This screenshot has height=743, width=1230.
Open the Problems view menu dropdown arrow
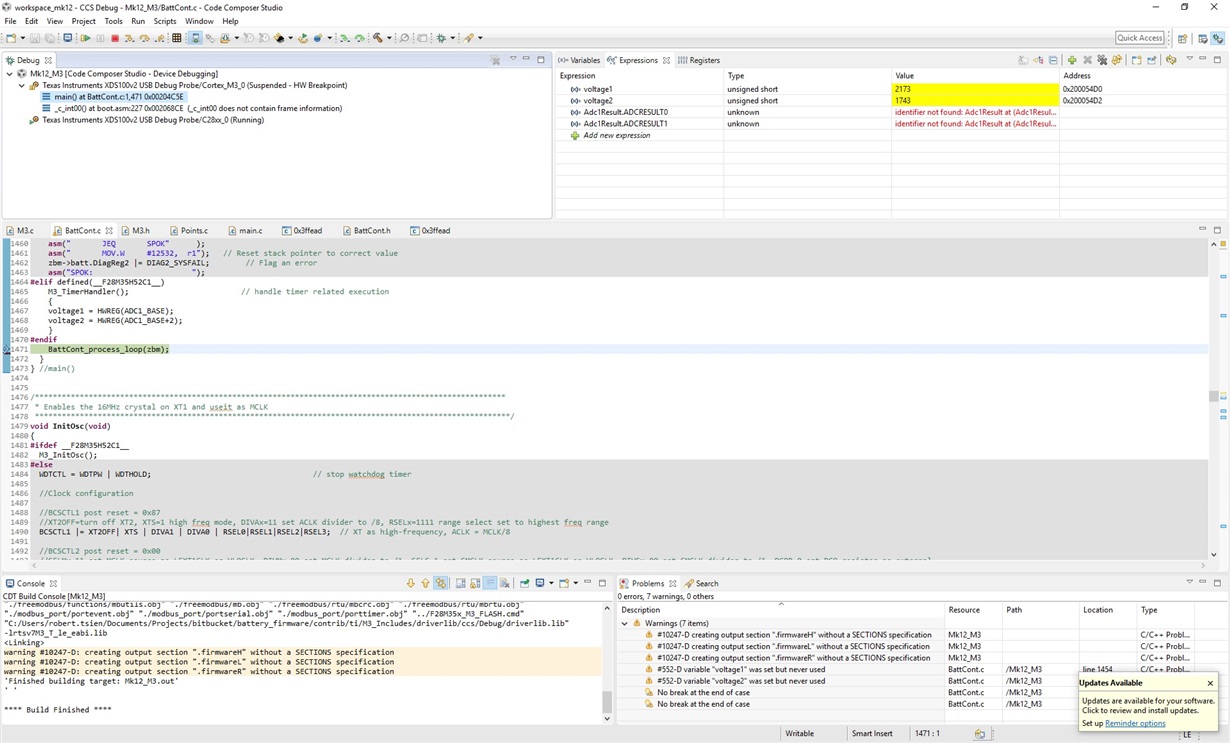point(1190,582)
